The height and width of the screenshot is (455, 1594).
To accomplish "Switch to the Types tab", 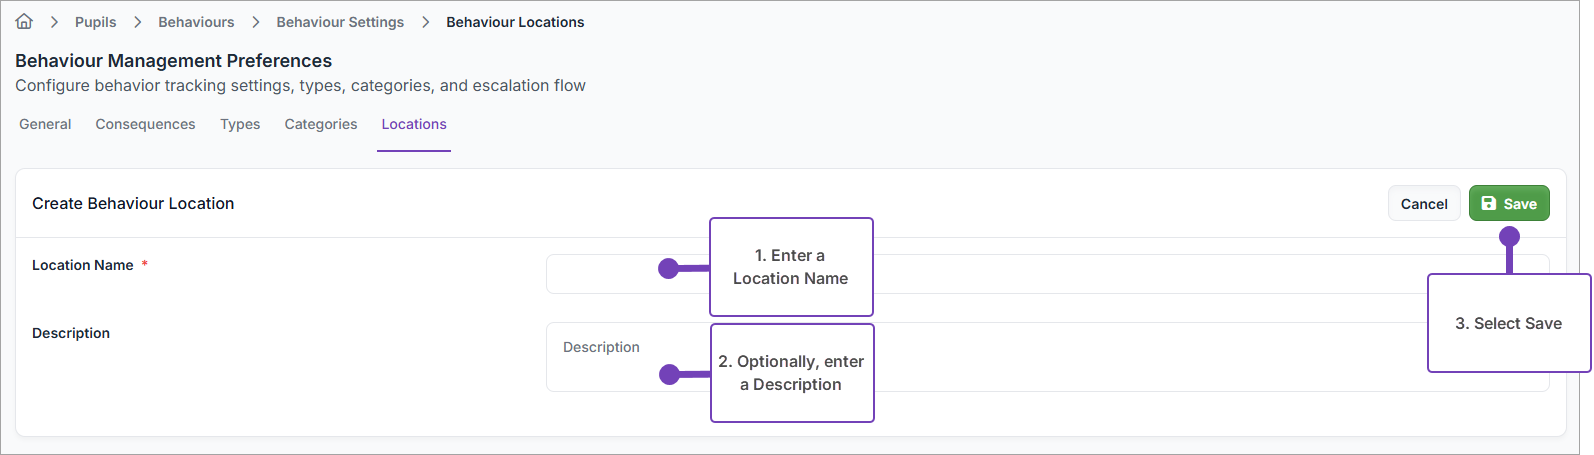I will pos(240,124).
